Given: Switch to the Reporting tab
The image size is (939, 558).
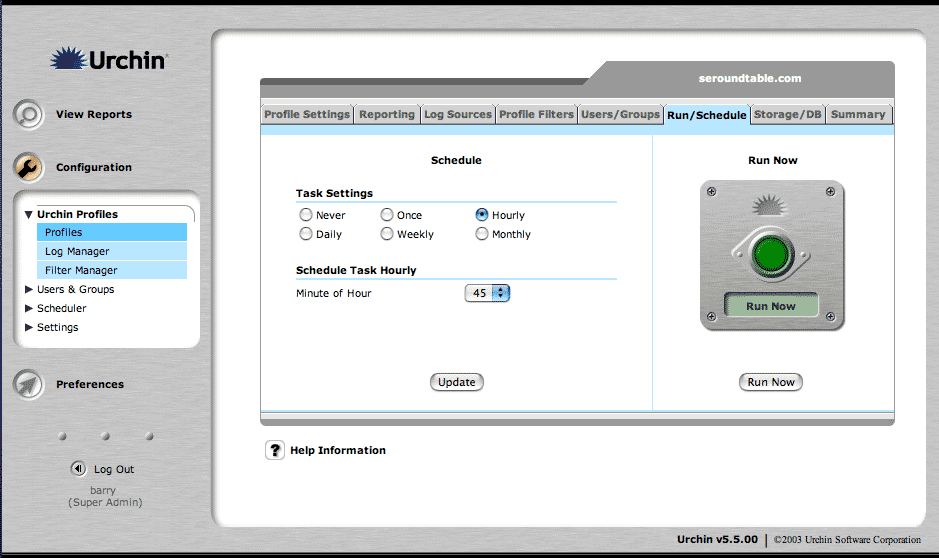Looking at the screenshot, I should pyautogui.click(x=387, y=114).
